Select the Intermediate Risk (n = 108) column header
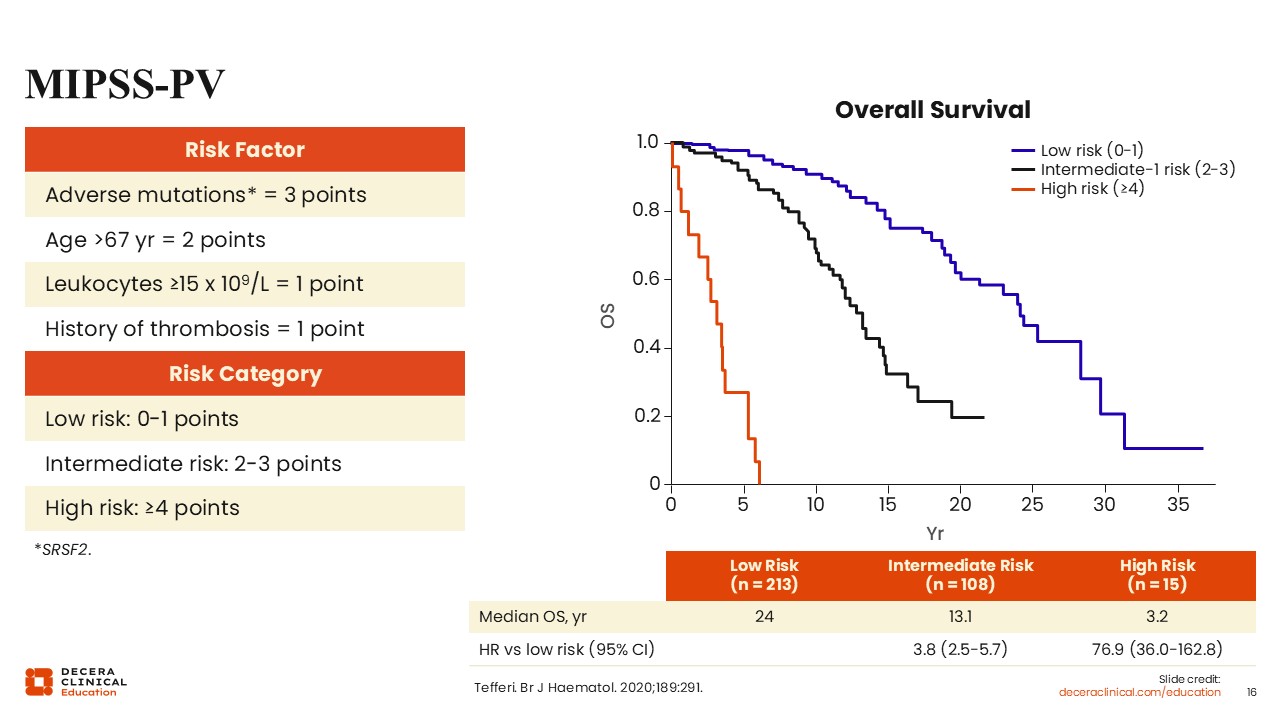The width and height of the screenshot is (1280, 720). 960,574
